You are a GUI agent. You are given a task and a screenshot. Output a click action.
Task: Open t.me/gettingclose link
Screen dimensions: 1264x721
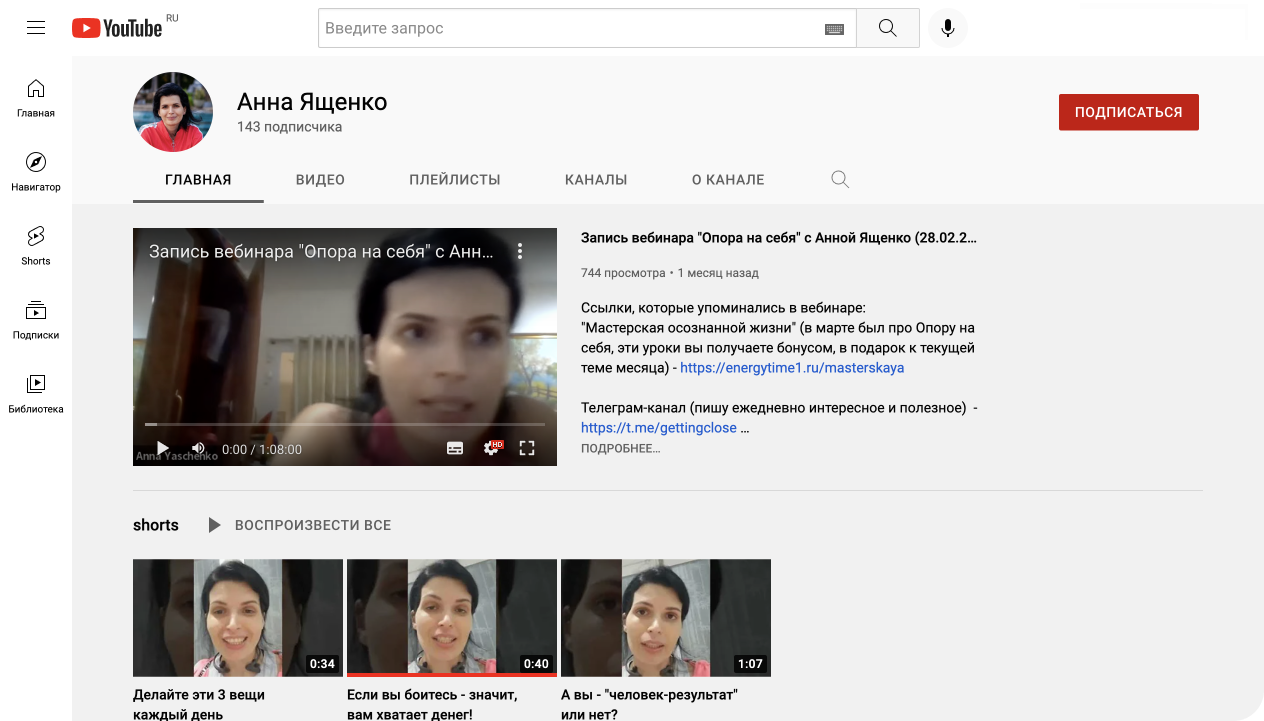pos(659,428)
